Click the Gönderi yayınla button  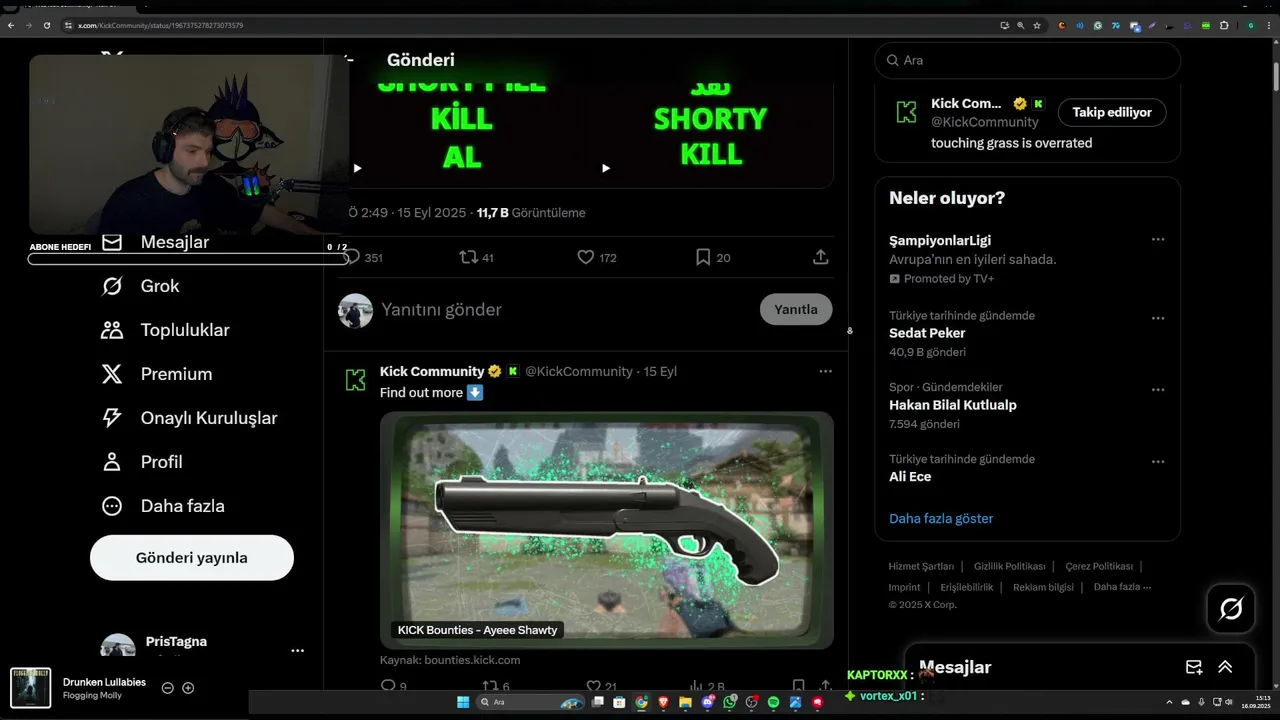192,558
